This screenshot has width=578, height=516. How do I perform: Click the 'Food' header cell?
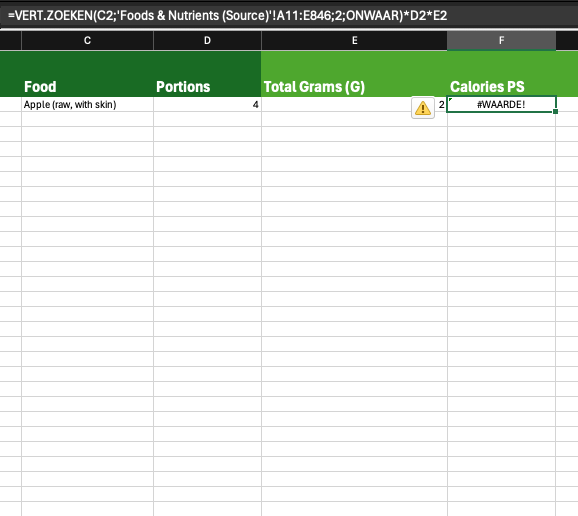point(87,74)
